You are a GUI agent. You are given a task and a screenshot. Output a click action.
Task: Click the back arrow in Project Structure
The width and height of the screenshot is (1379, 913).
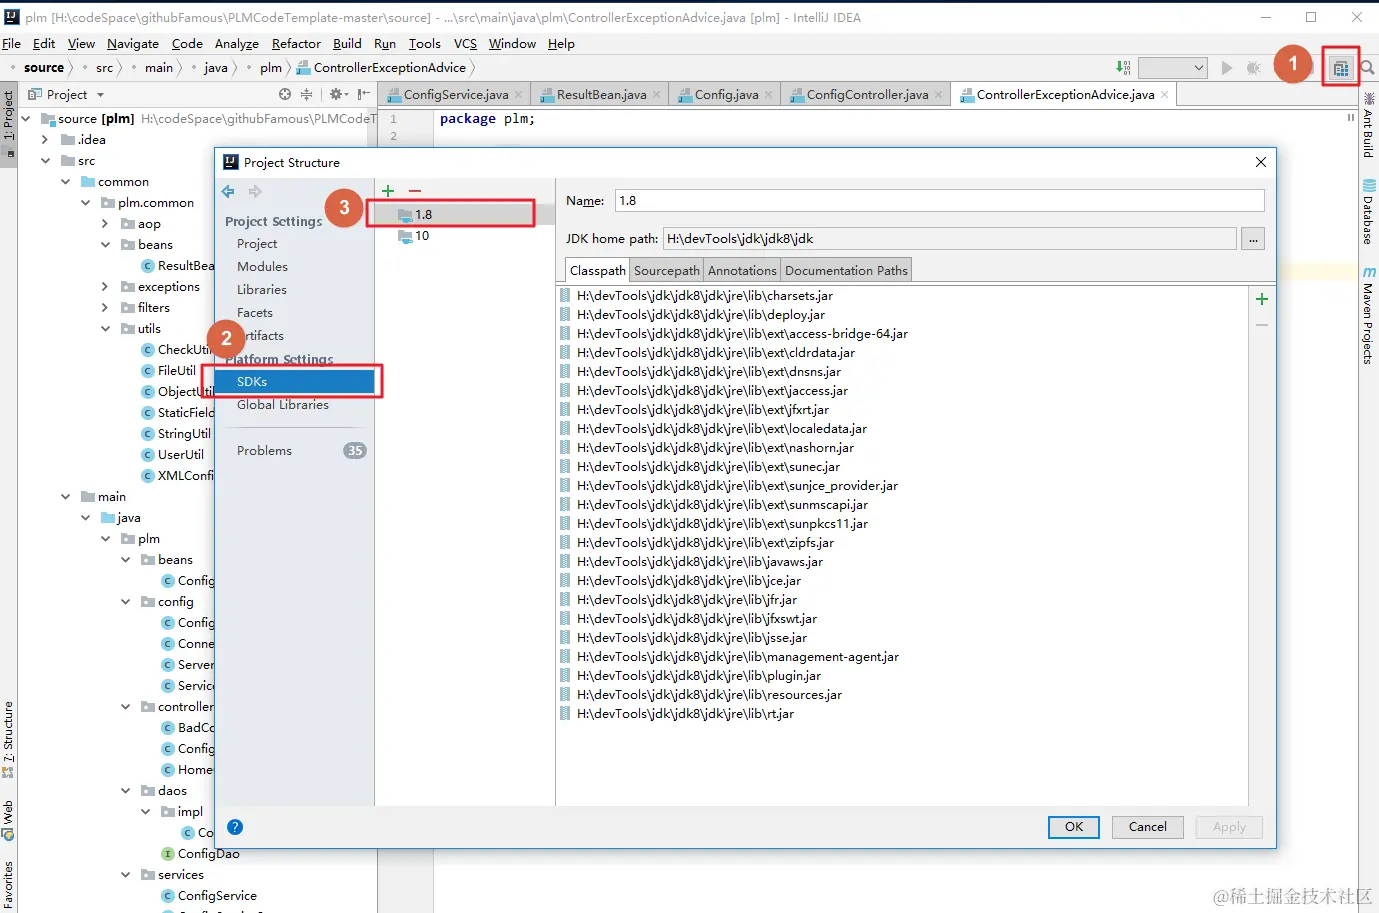point(228,191)
